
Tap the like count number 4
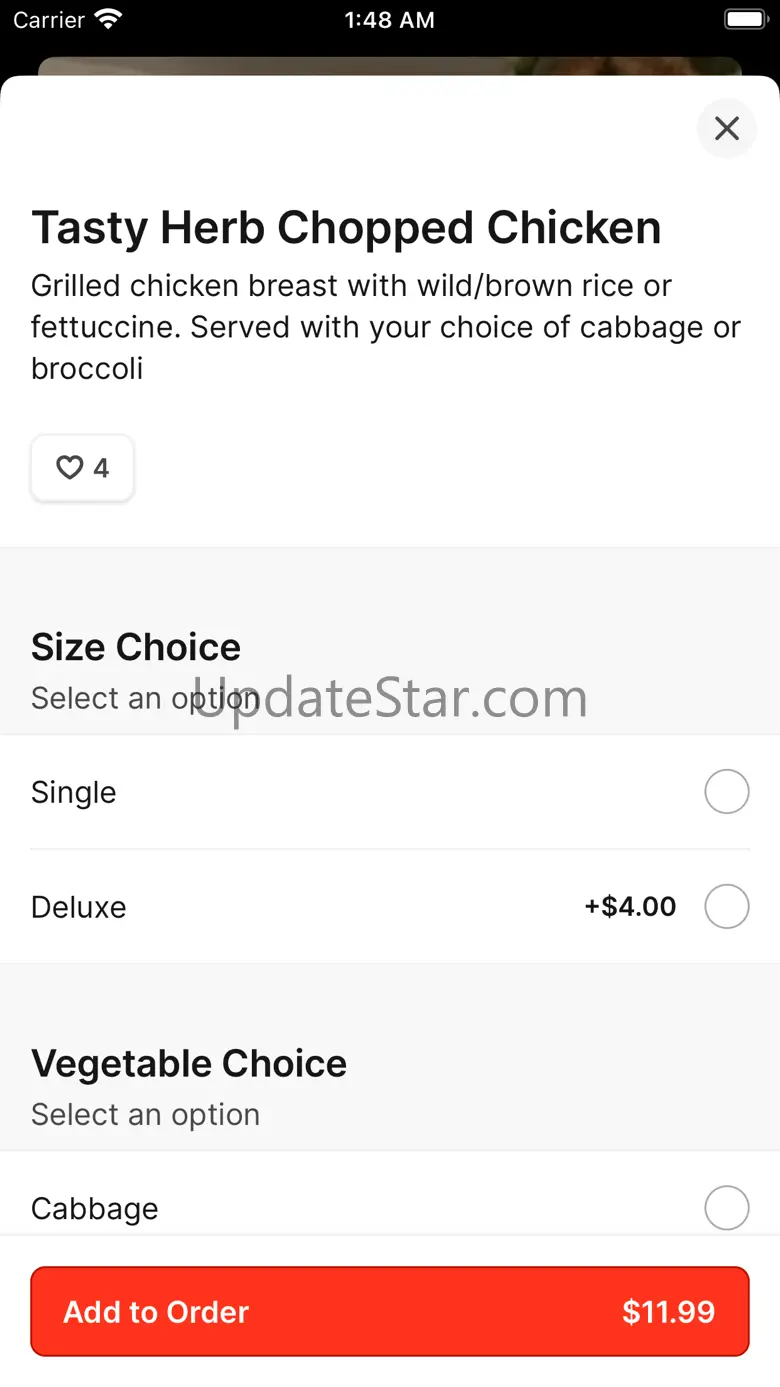pos(101,468)
